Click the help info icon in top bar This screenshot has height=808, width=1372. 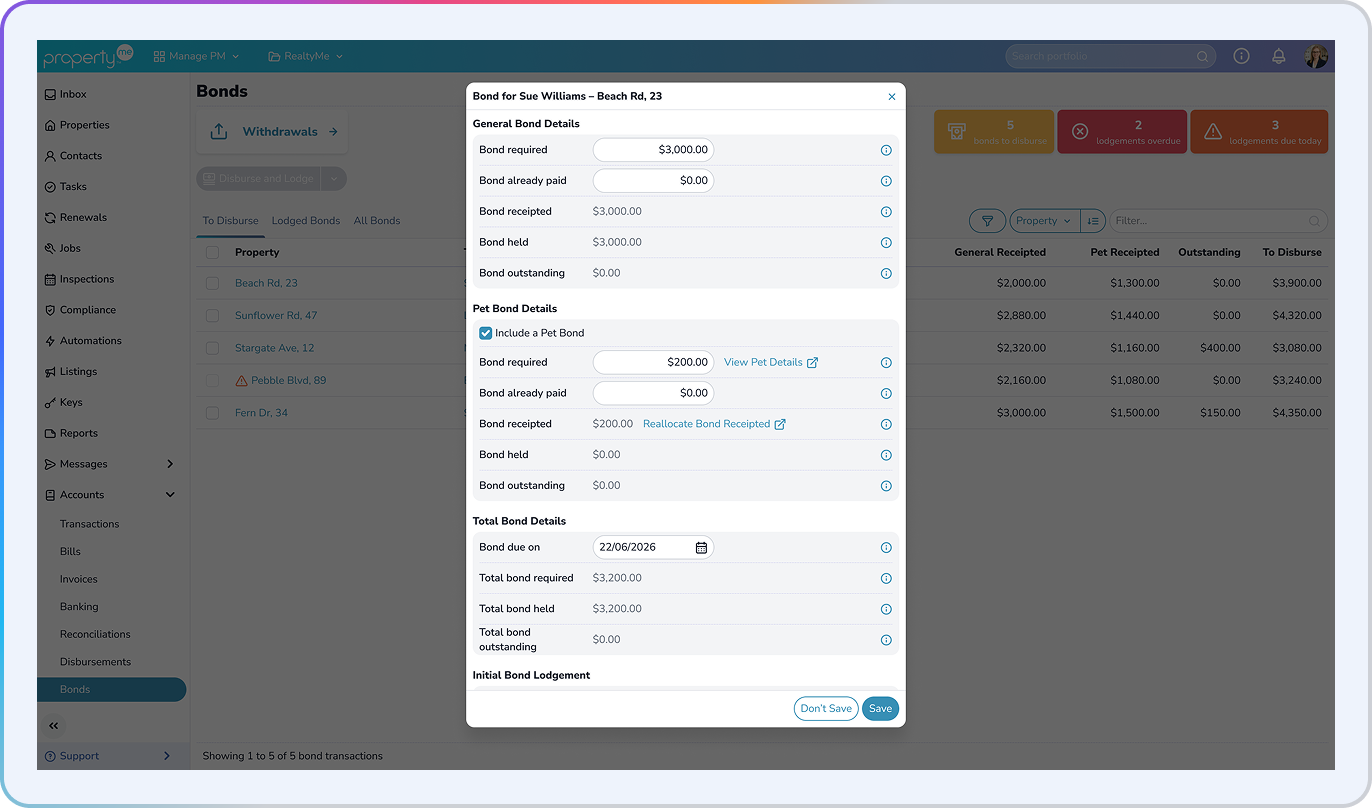coord(1241,56)
